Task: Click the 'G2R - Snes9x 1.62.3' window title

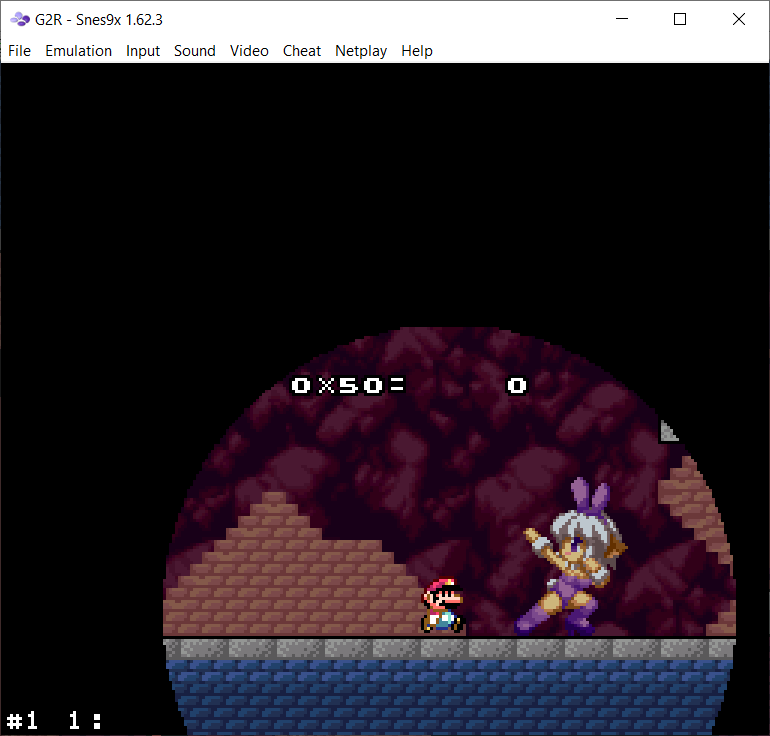Action: click(x=99, y=20)
